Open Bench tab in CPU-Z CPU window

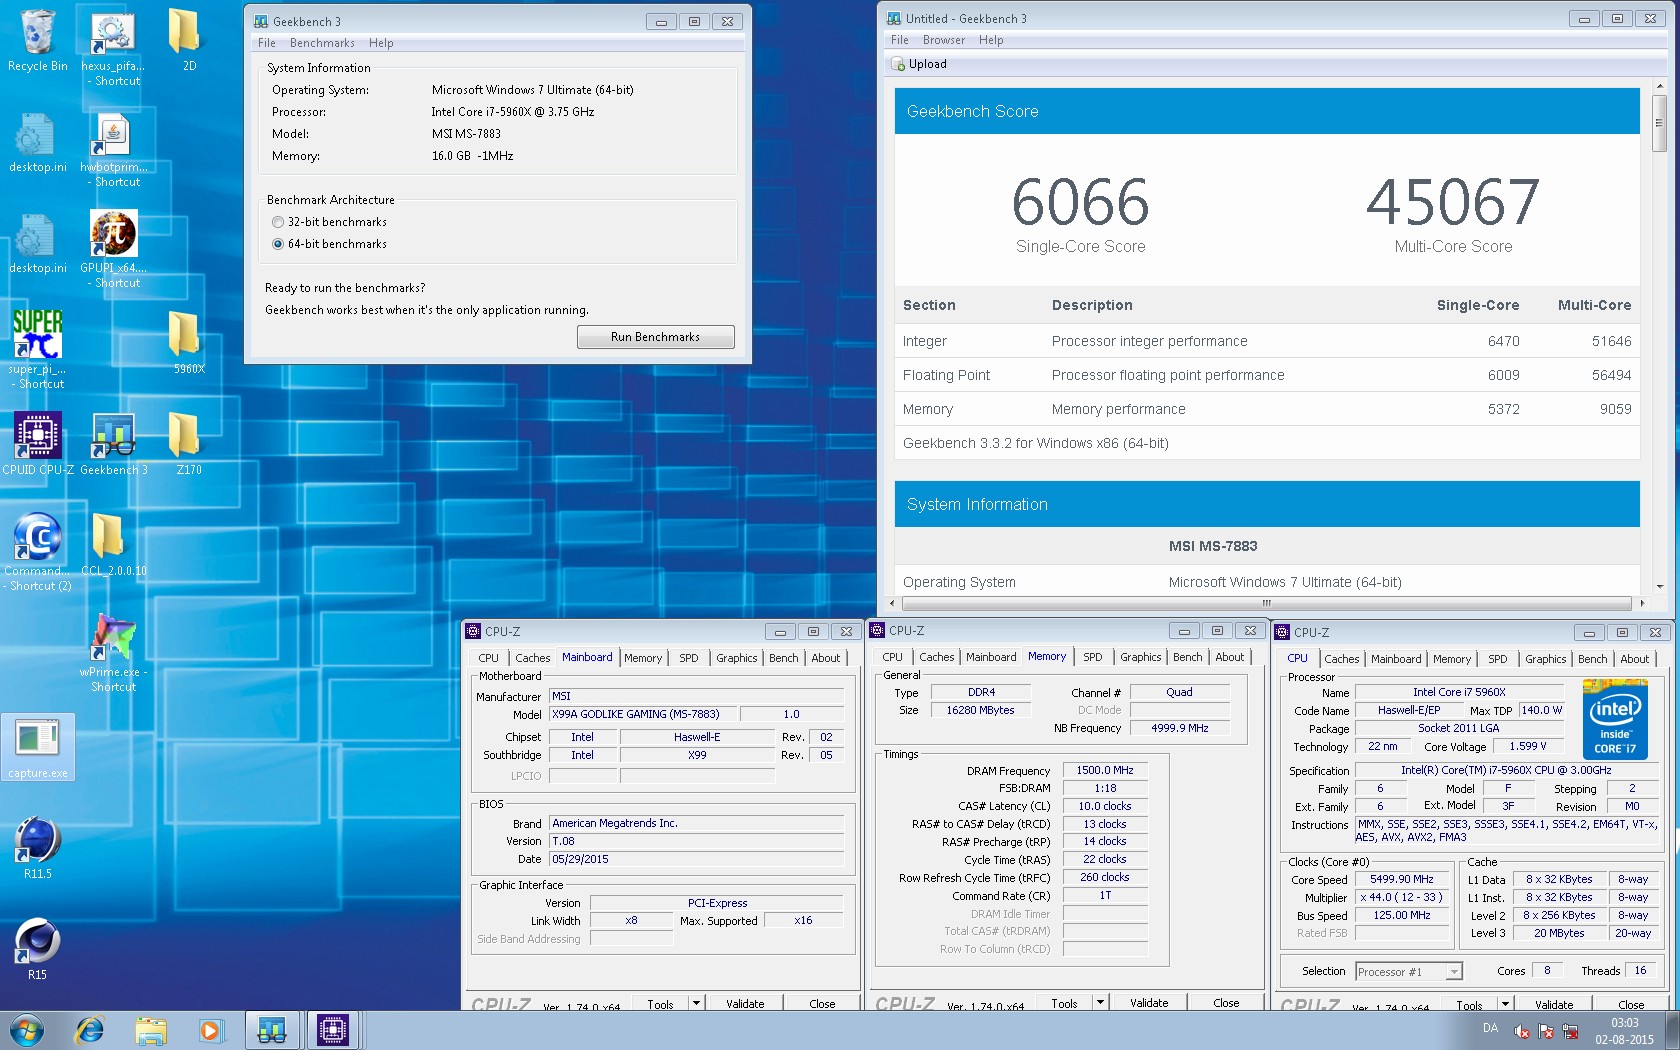pyautogui.click(x=1593, y=659)
